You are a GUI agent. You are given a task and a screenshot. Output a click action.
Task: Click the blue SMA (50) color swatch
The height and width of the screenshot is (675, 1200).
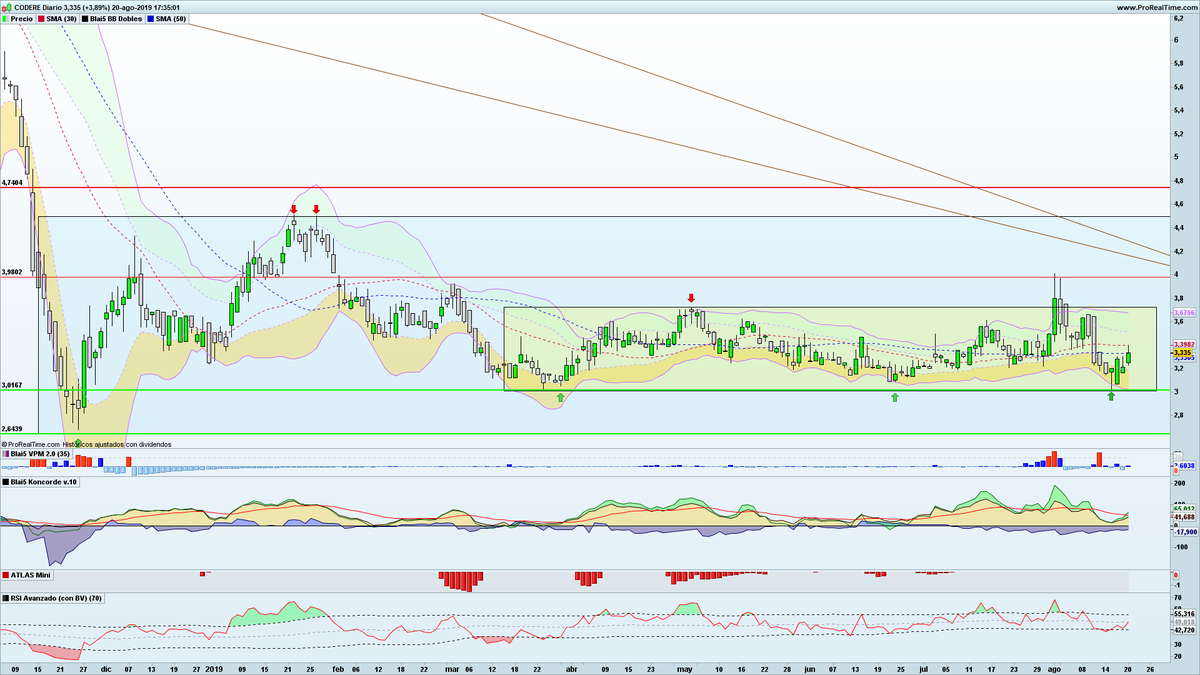[153, 19]
